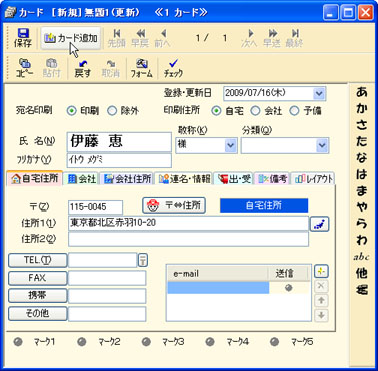Select the 除外 radio button
The width and height of the screenshot is (378, 371).
point(112,111)
